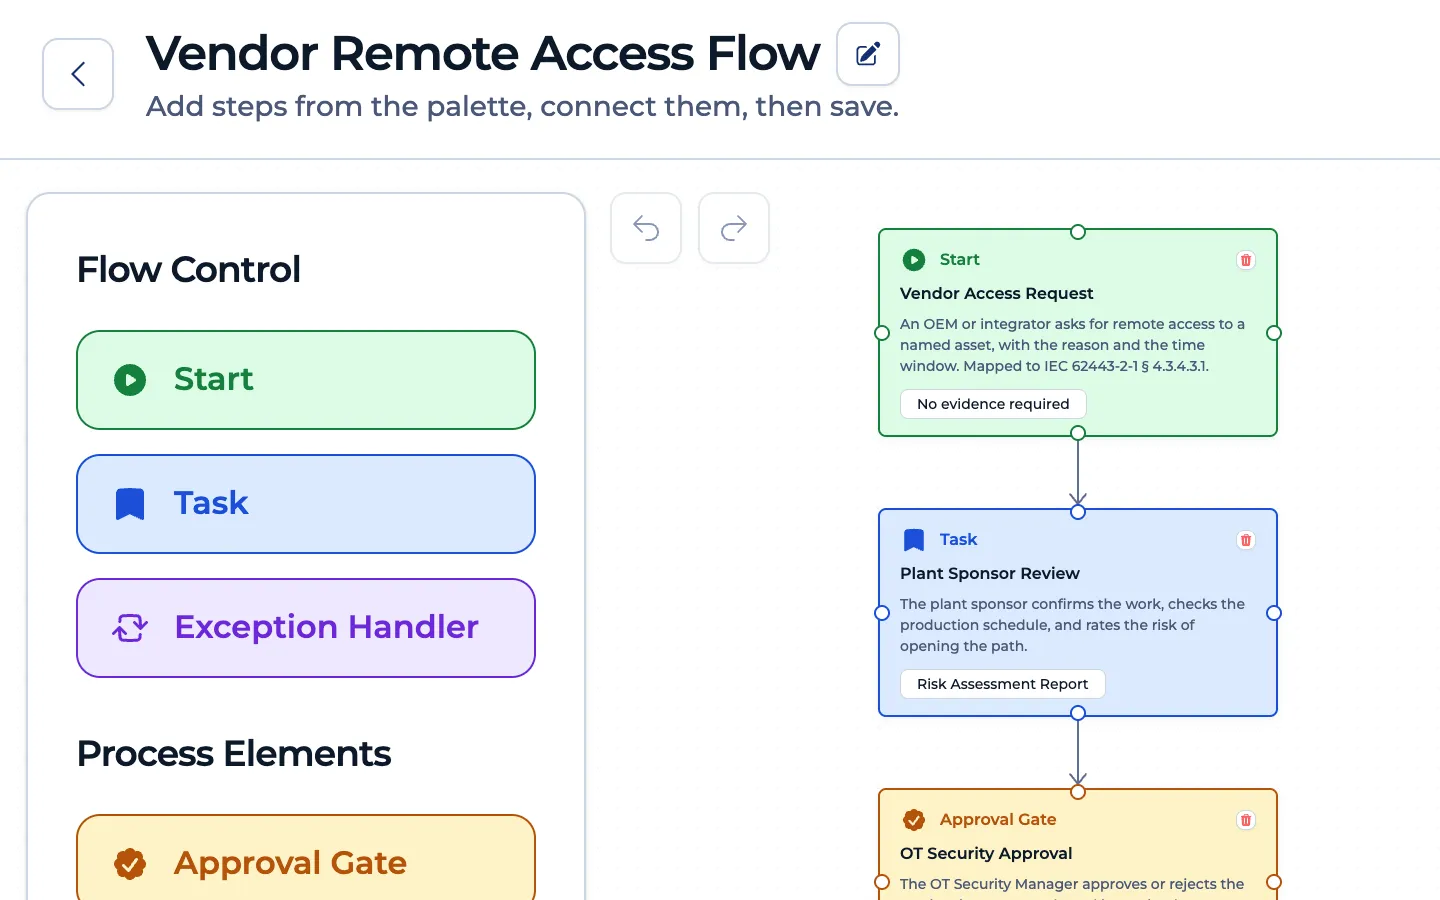Redo the last canvas change
This screenshot has height=900, width=1440.
click(734, 228)
